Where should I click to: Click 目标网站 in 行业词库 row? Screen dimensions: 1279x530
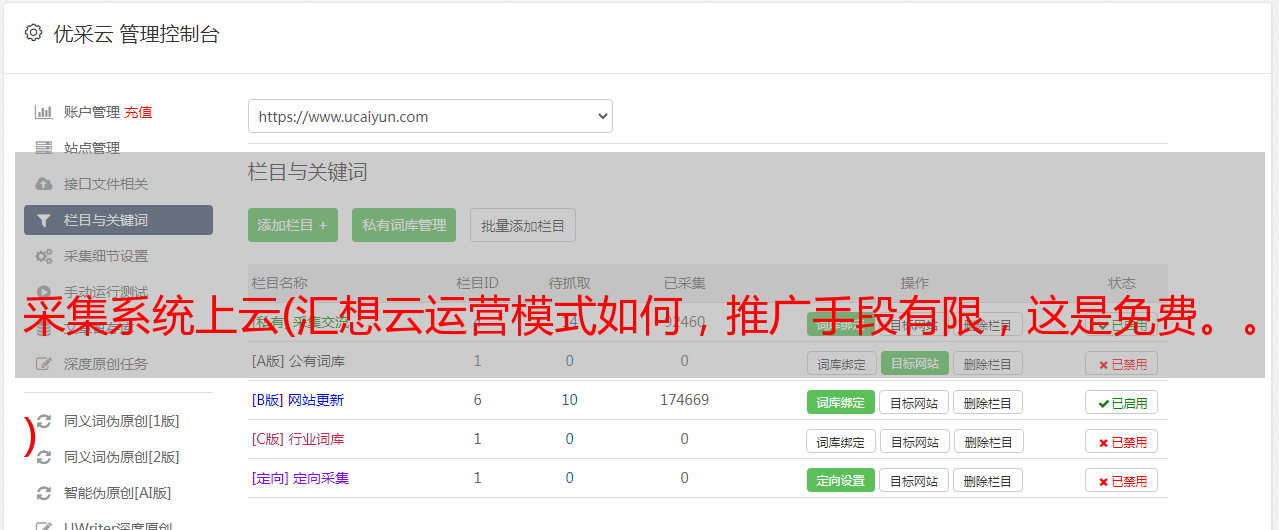coord(914,441)
